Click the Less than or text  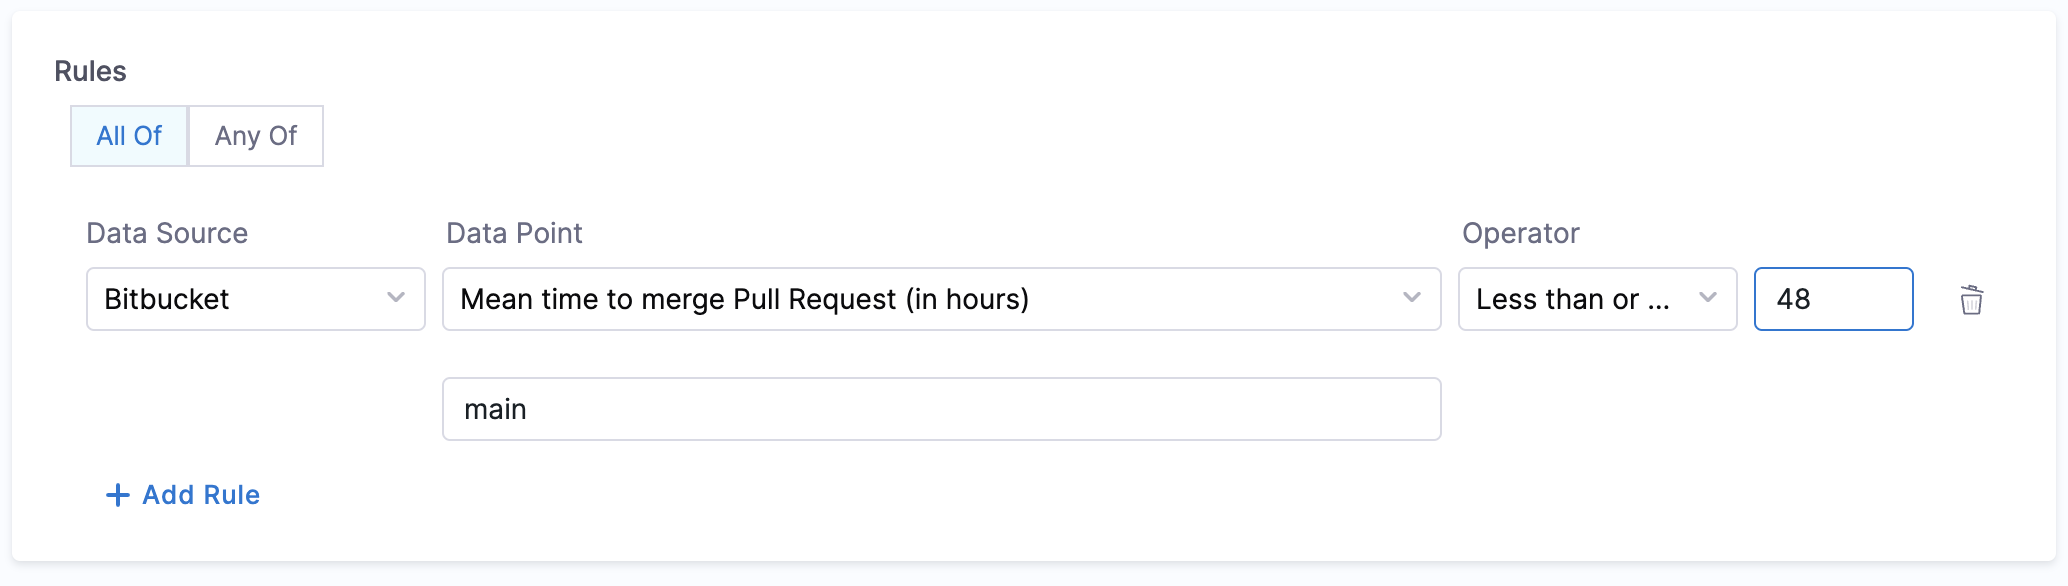pyautogui.click(x=1557, y=299)
